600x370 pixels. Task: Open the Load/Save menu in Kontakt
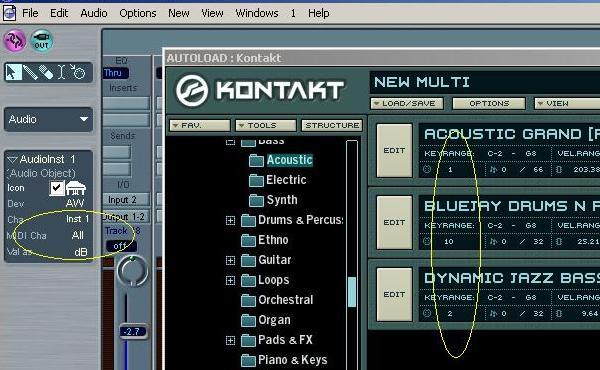point(407,103)
